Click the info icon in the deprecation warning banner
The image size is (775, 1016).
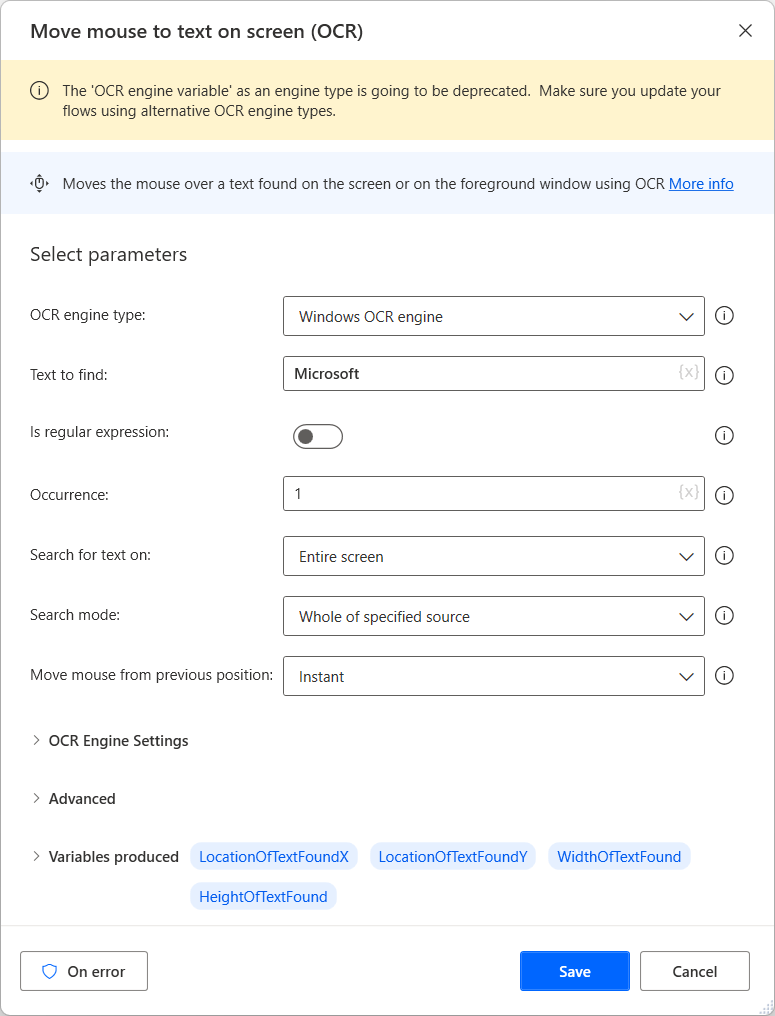coord(39,90)
